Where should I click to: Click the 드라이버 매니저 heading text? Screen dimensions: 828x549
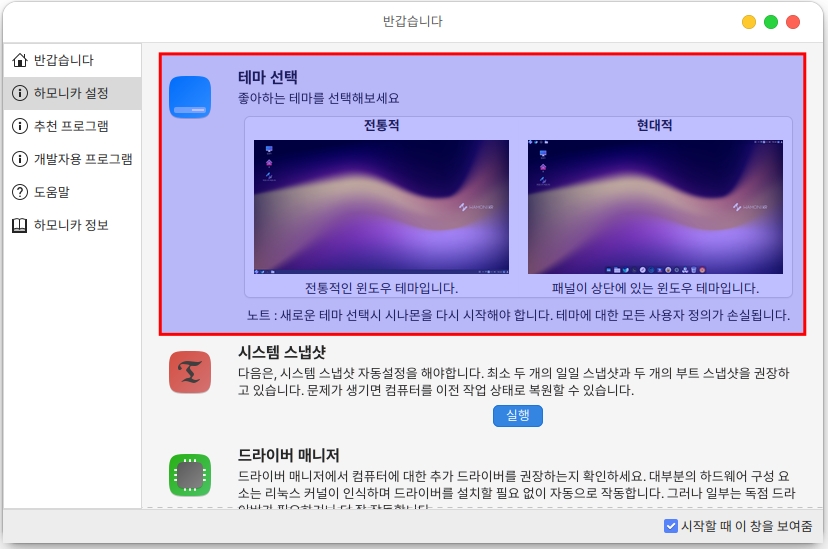[x=289, y=454]
